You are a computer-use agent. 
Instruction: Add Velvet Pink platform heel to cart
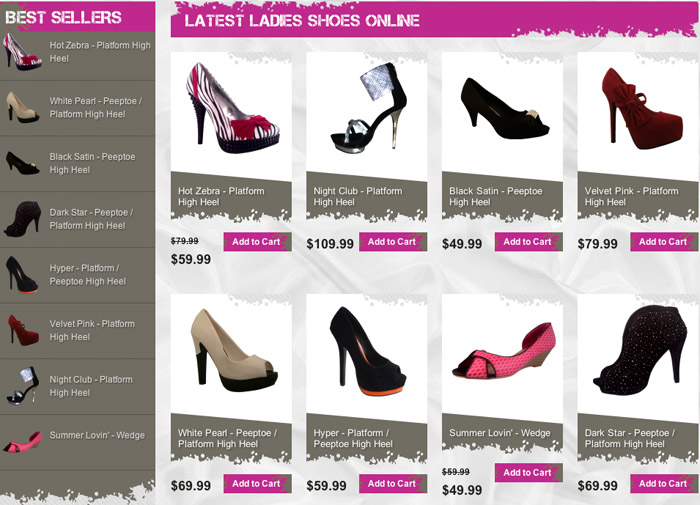(x=664, y=242)
